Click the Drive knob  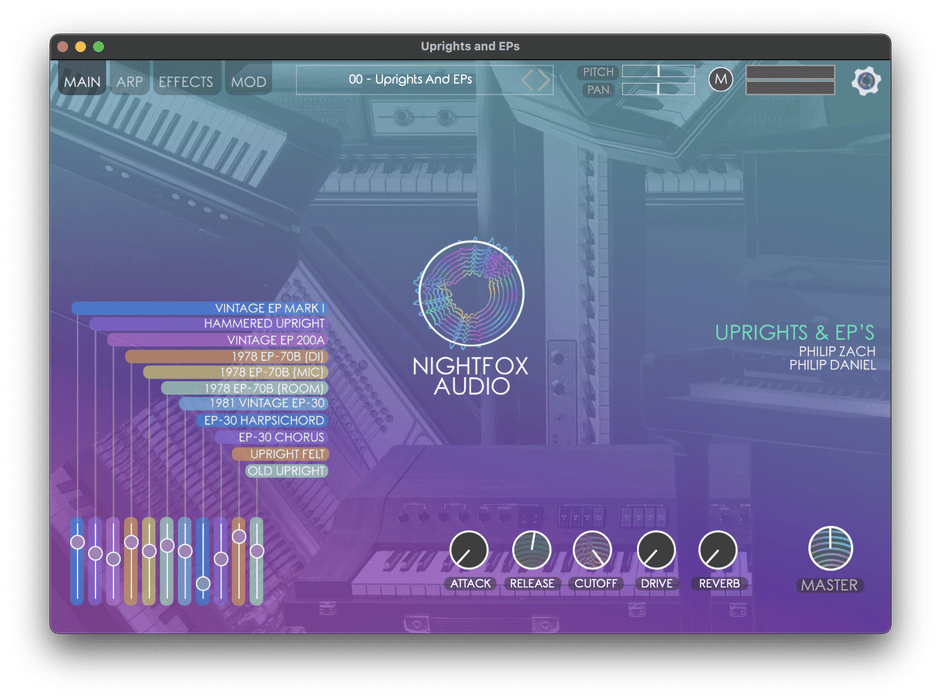(656, 550)
